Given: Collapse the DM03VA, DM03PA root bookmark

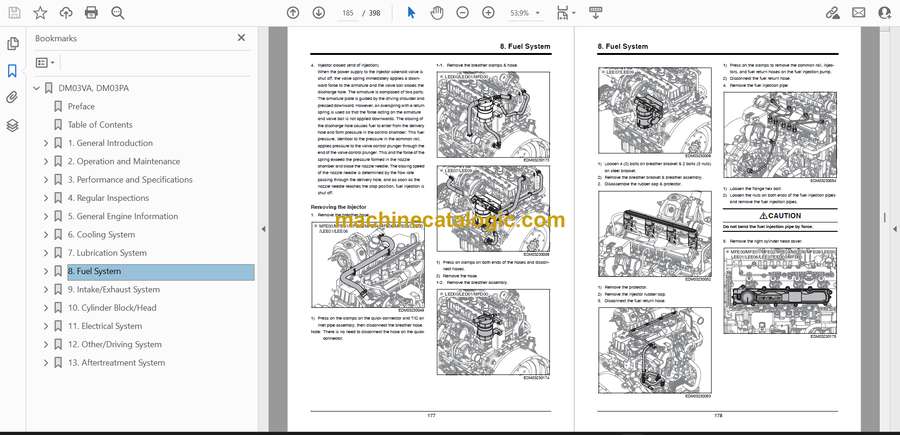Looking at the screenshot, I should 37,88.
